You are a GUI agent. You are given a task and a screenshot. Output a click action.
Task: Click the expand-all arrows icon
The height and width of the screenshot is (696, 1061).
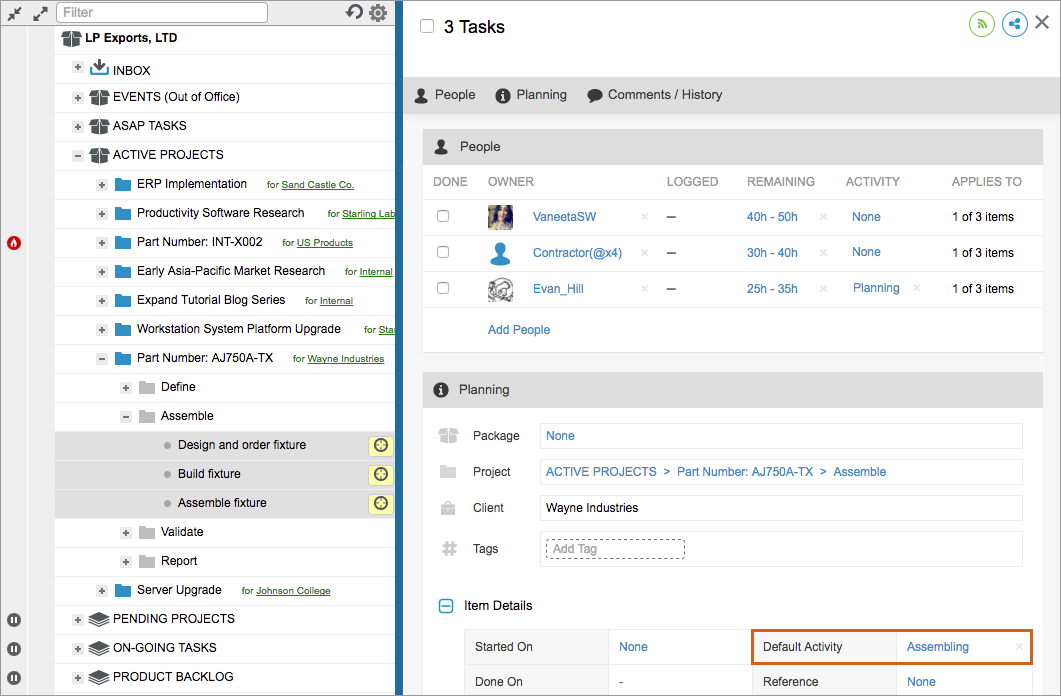(x=40, y=14)
